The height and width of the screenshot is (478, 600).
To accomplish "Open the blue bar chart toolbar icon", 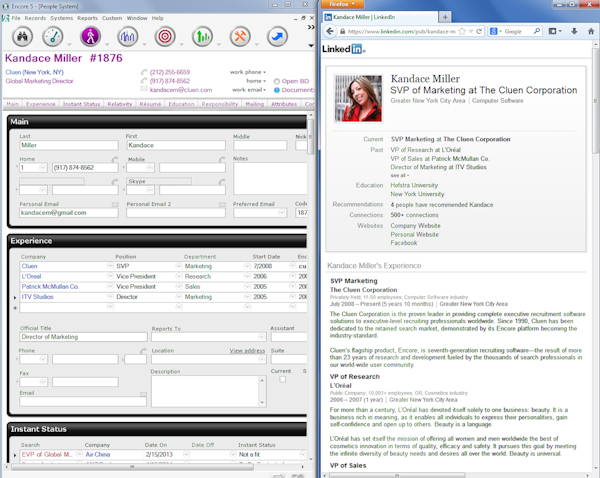I will point(127,36).
